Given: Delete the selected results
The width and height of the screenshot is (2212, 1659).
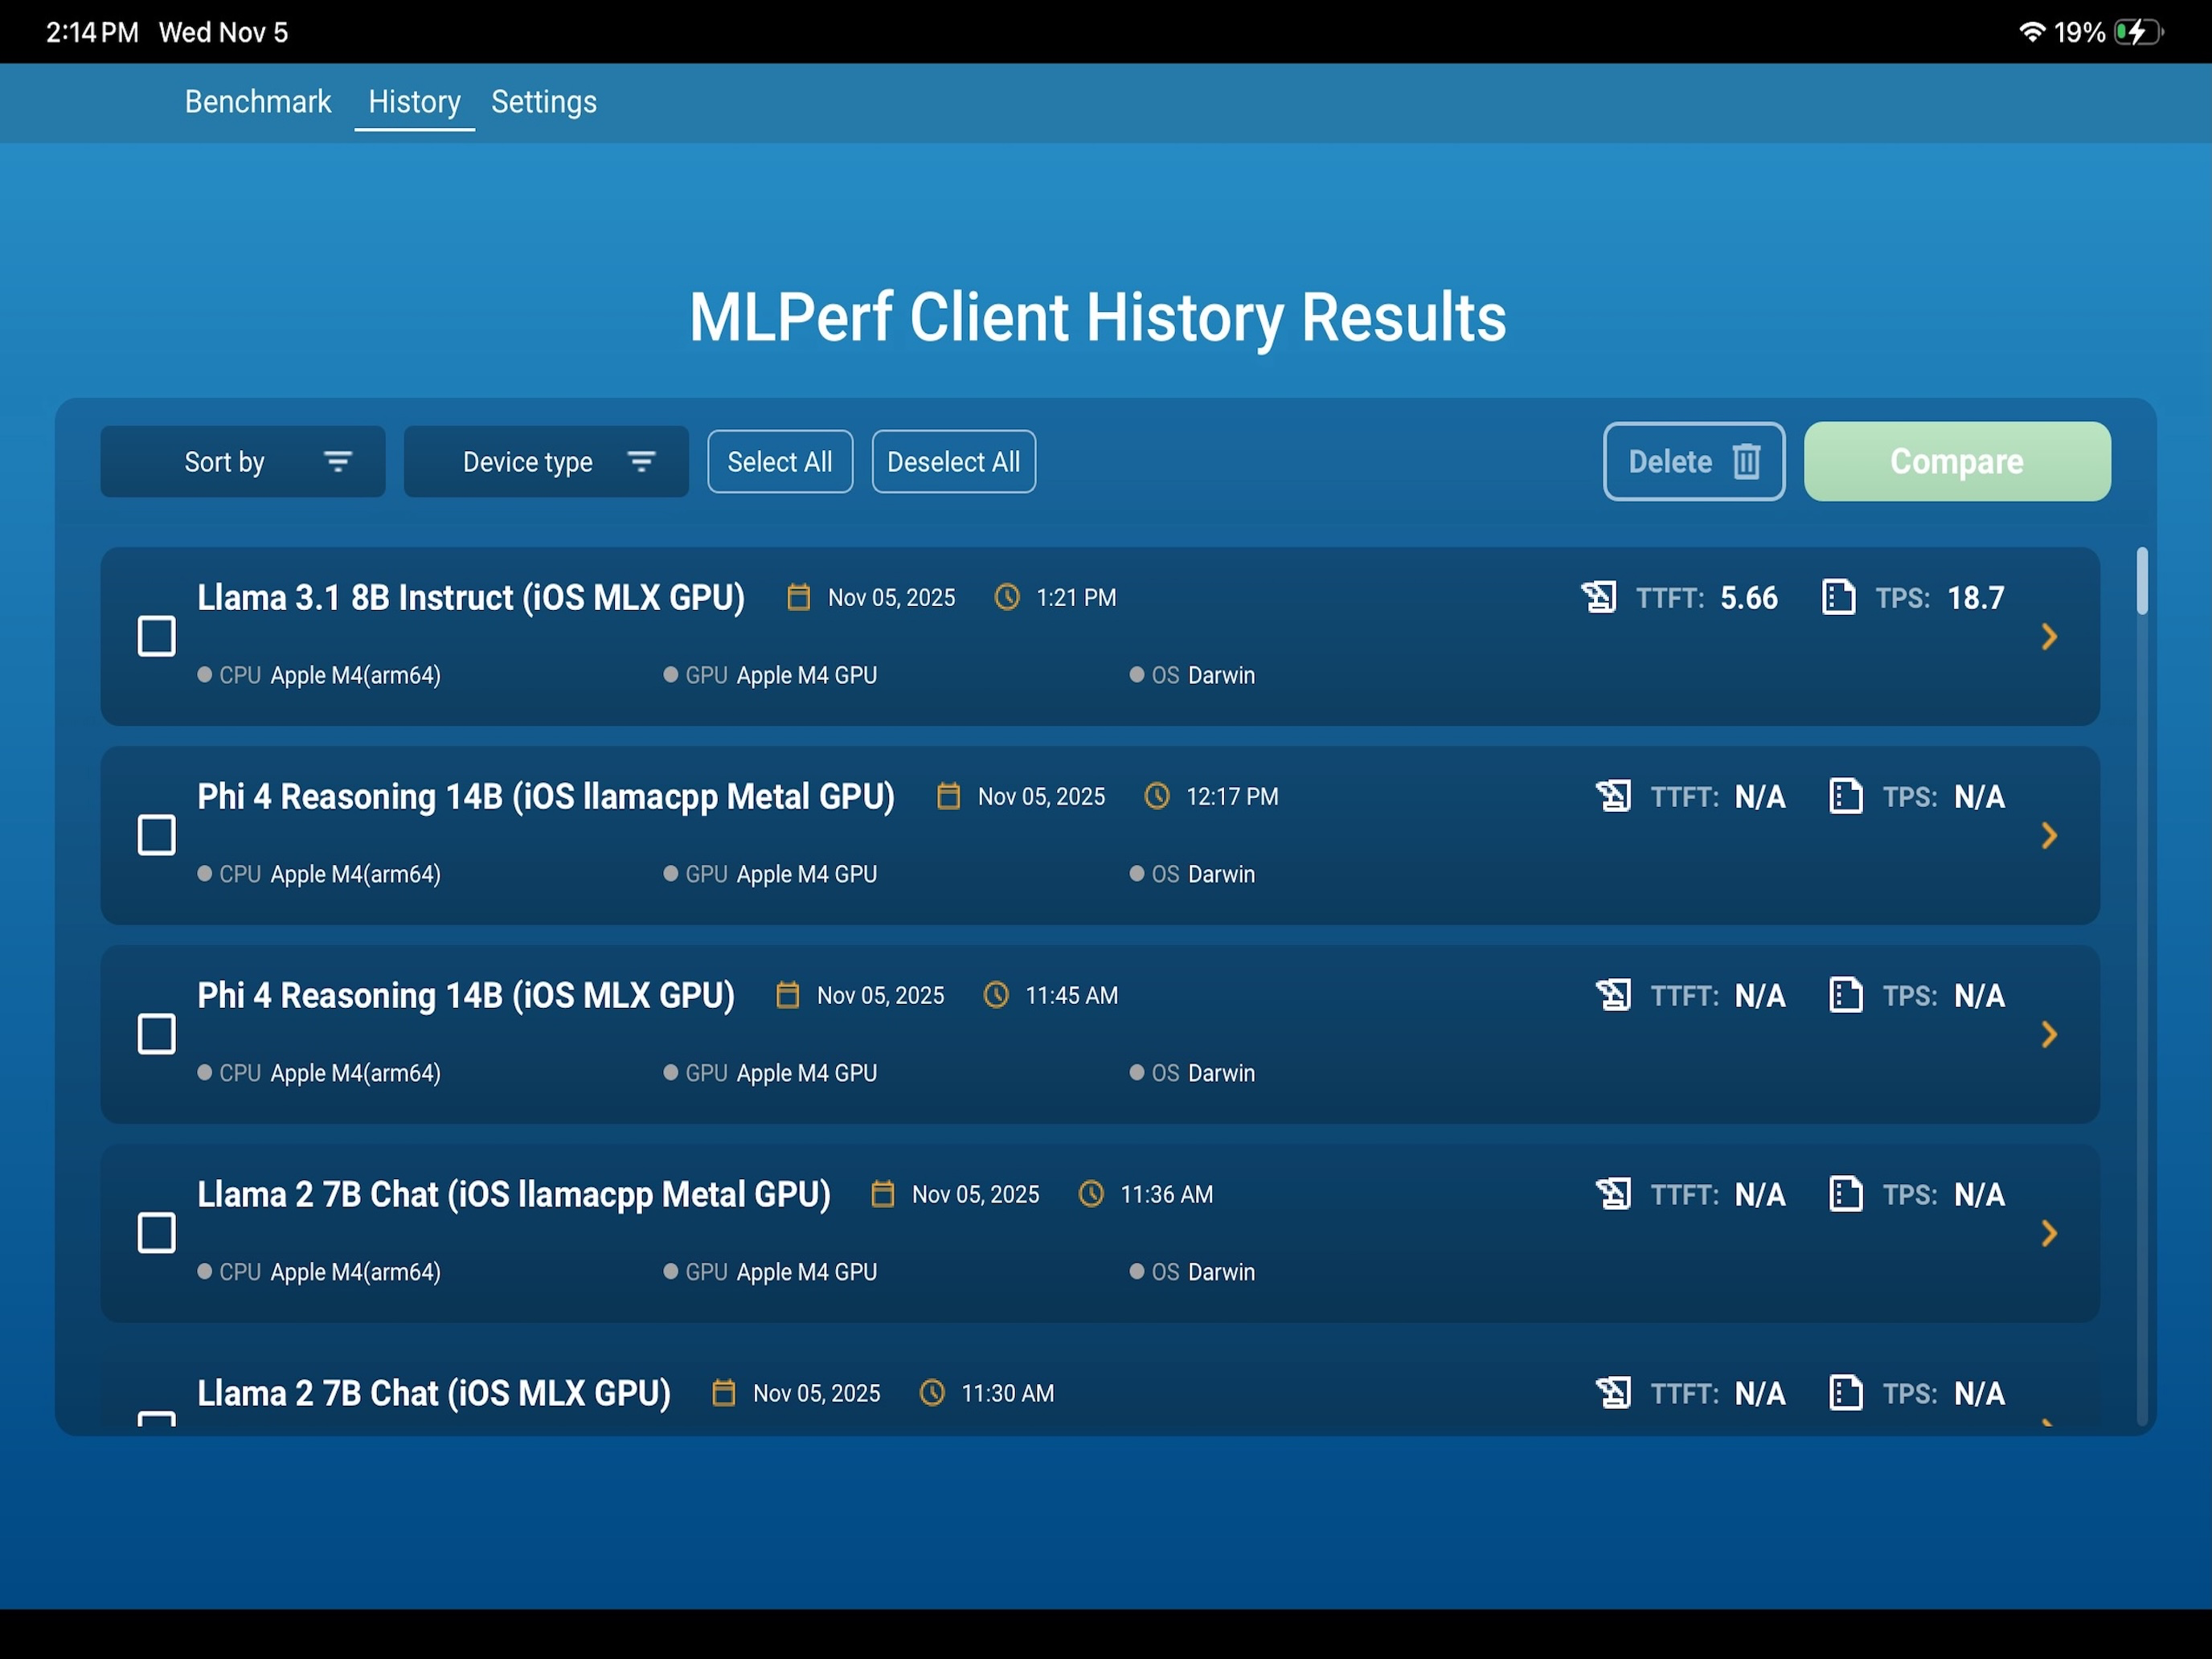Looking at the screenshot, I should 1694,461.
